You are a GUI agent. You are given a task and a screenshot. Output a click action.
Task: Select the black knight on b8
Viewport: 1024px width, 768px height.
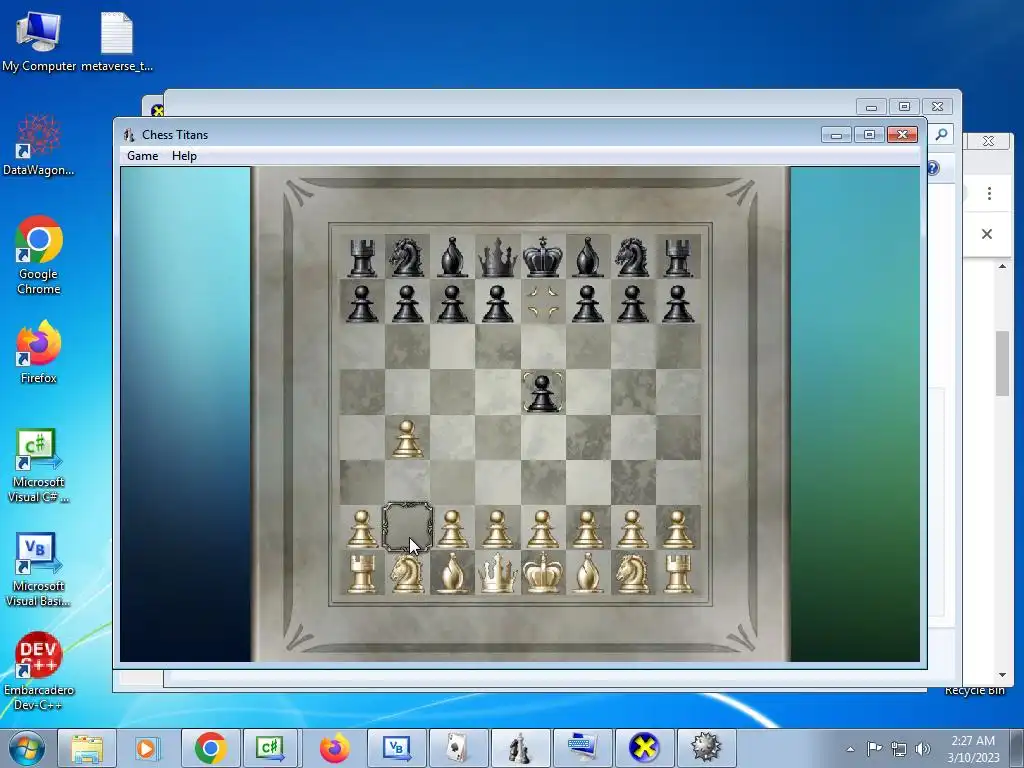coord(406,257)
